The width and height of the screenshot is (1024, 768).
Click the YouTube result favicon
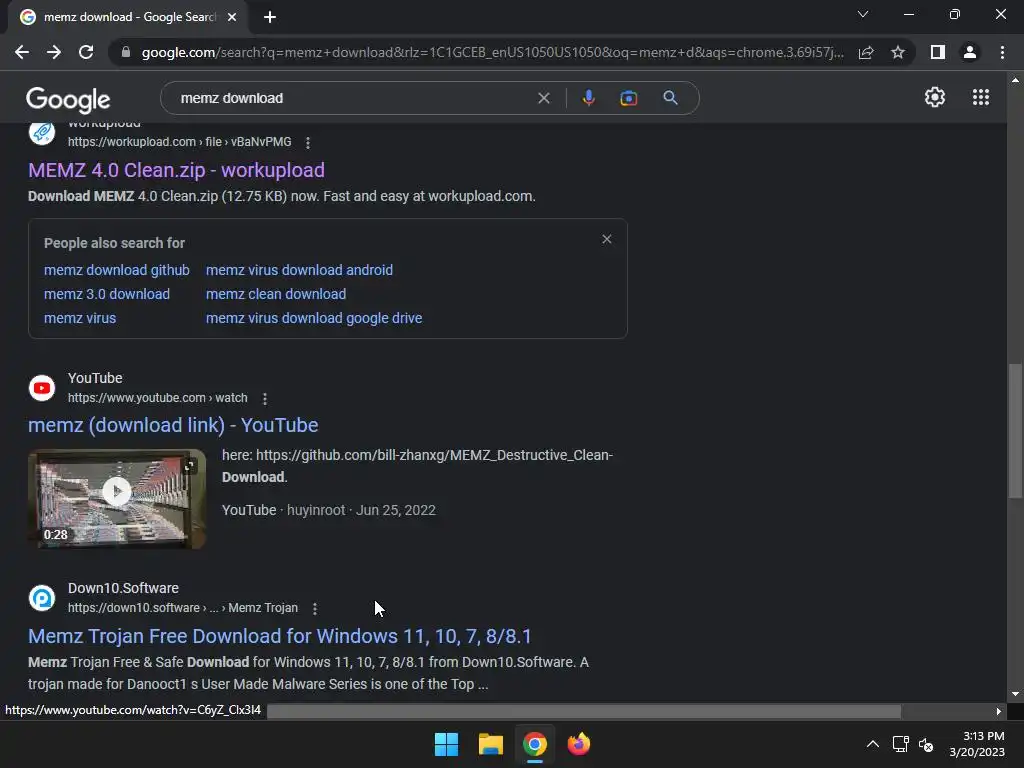pos(42,388)
